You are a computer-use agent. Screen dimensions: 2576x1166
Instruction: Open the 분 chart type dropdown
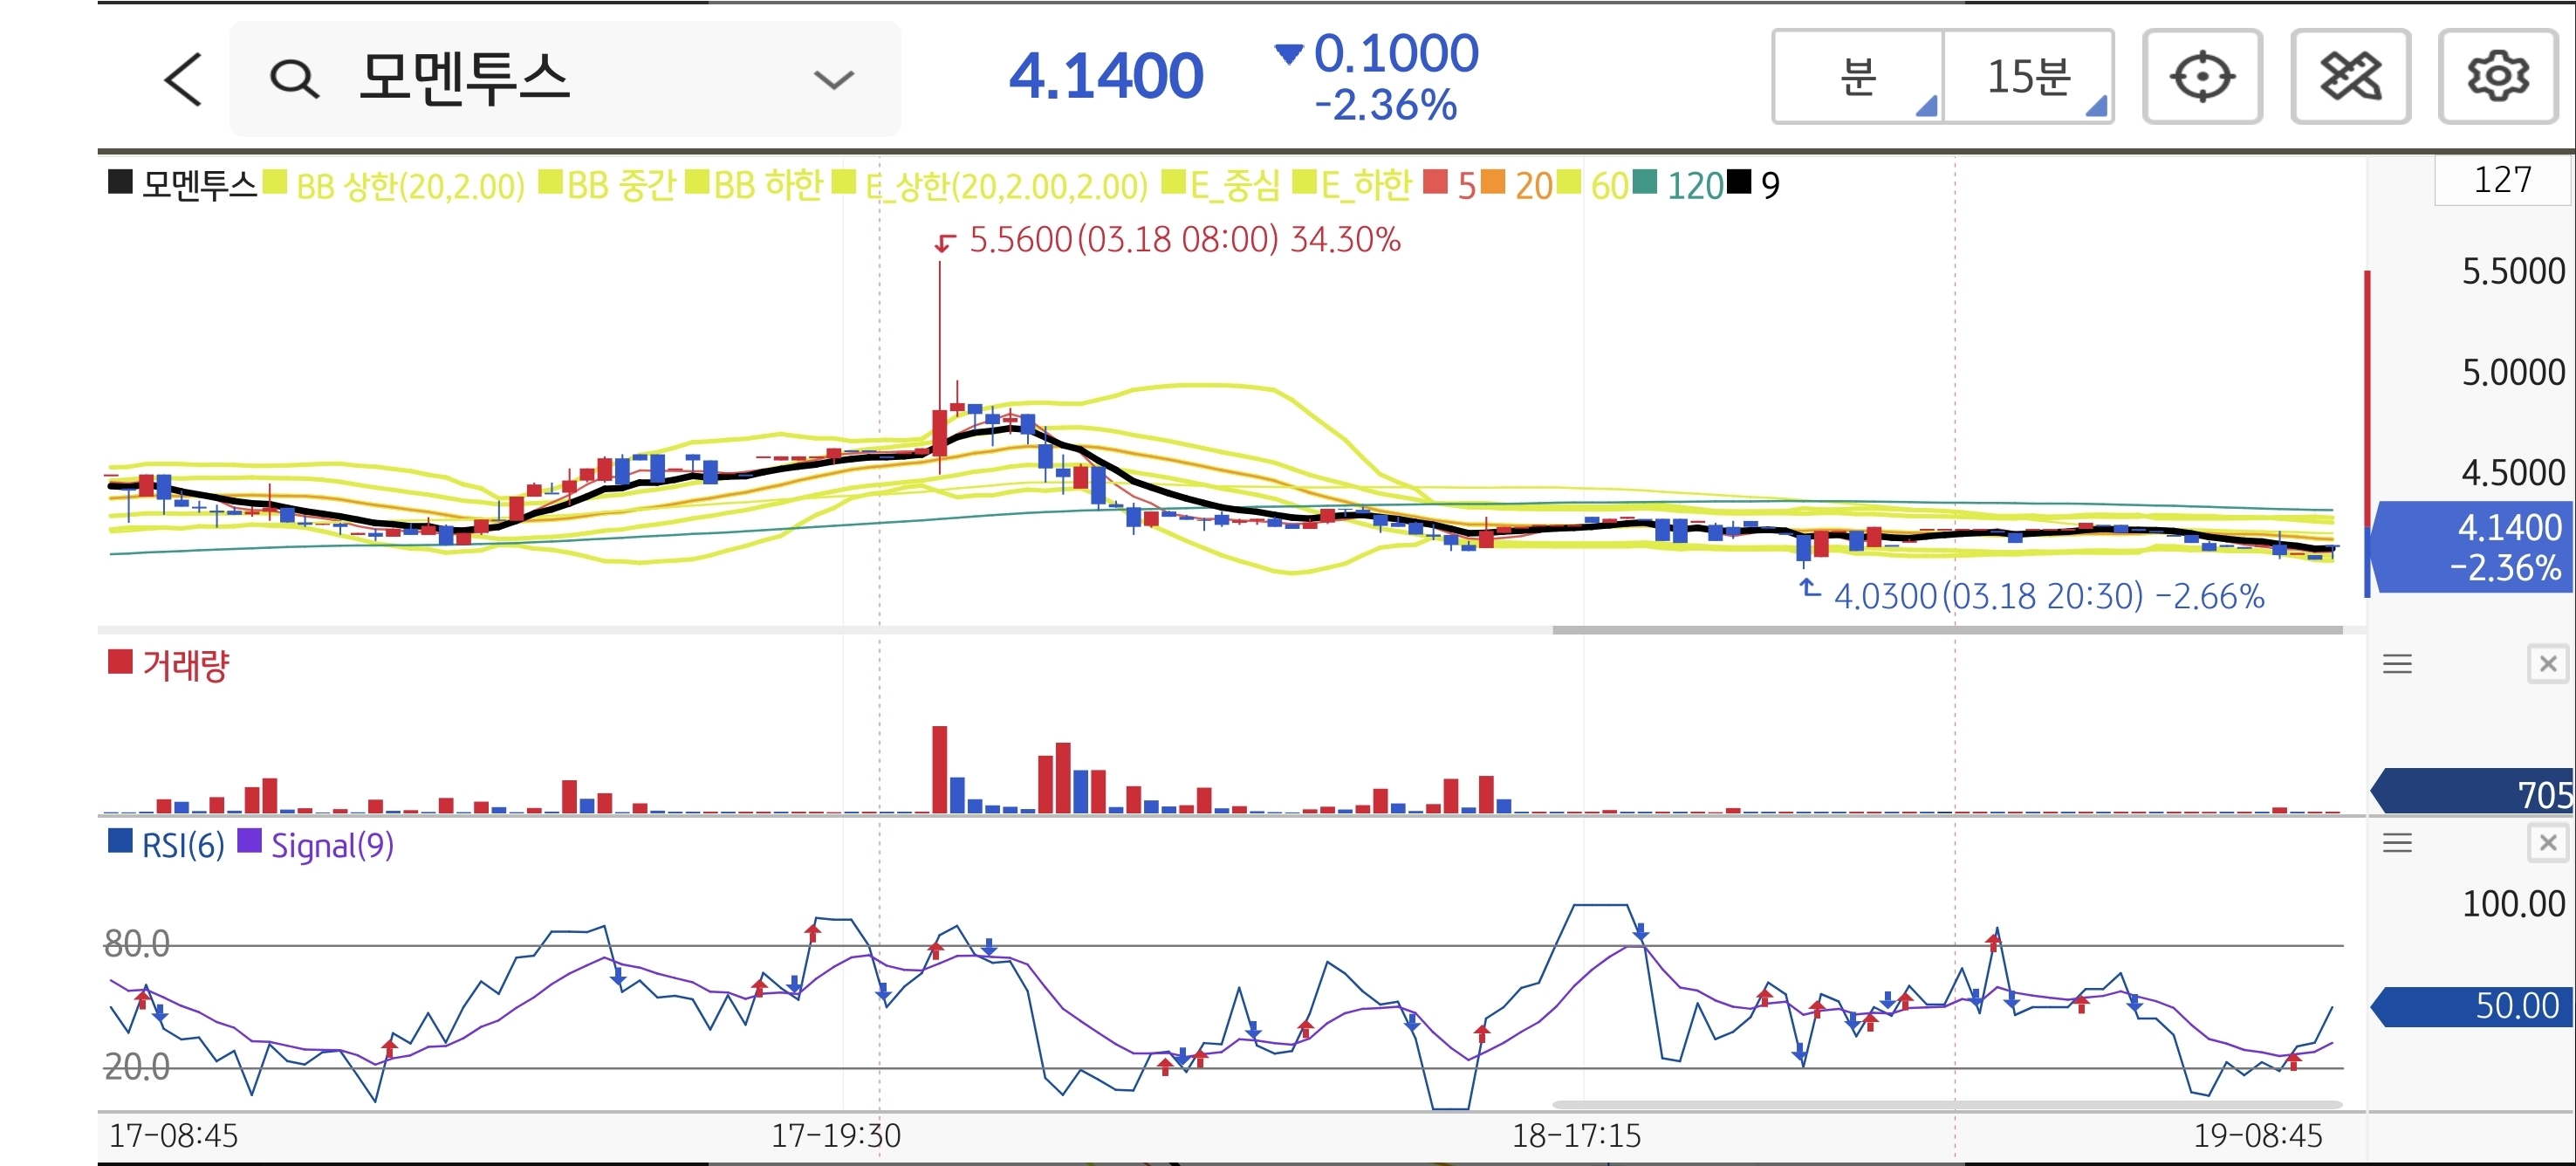[x=1858, y=77]
